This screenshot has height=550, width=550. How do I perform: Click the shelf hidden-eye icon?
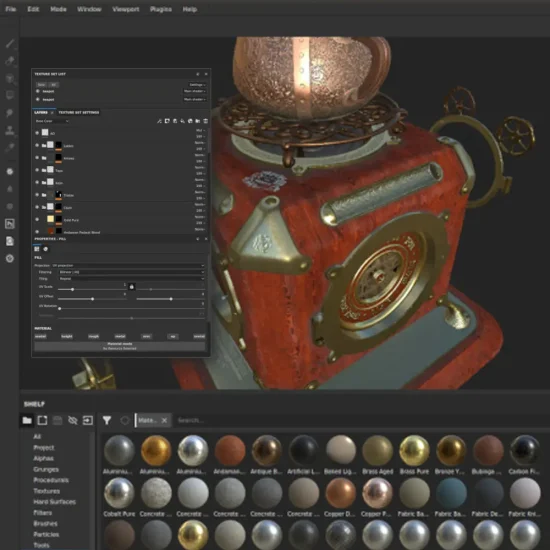click(x=73, y=420)
